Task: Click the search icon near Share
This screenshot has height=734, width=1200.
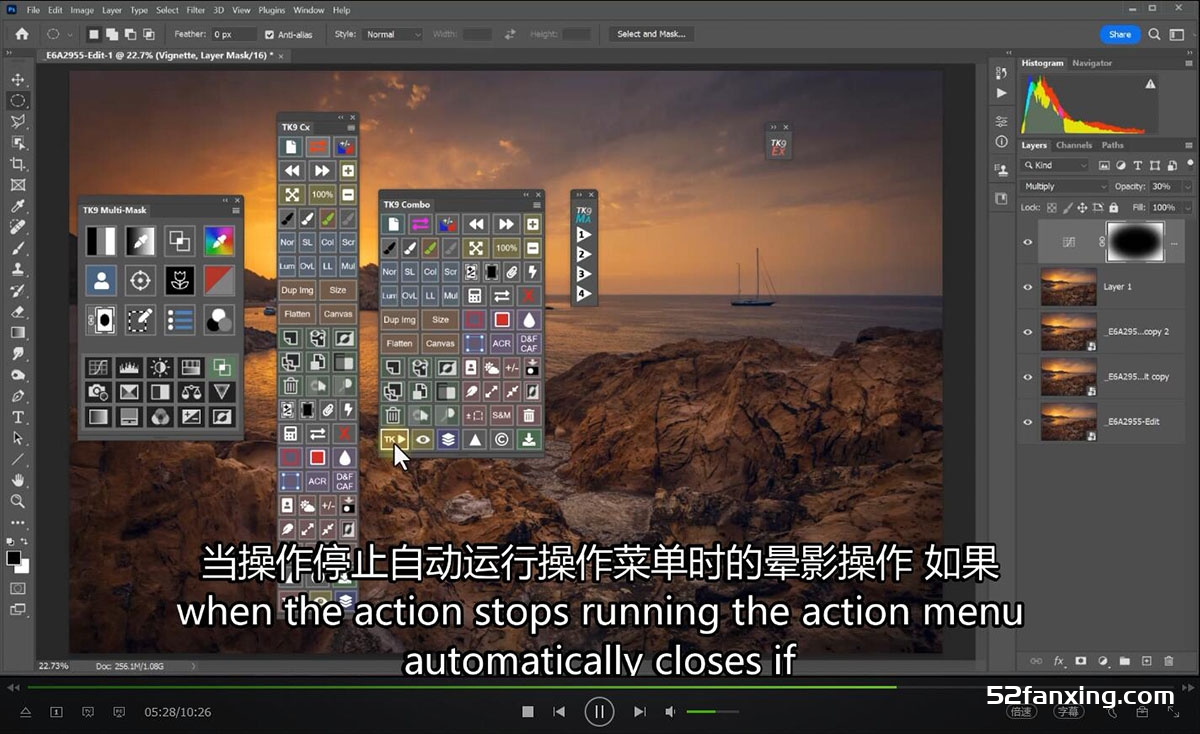Action: click(x=1155, y=34)
